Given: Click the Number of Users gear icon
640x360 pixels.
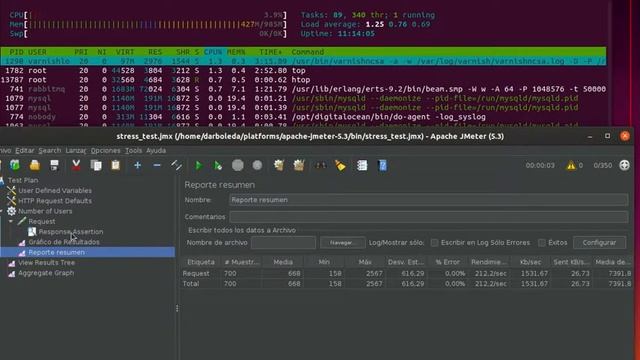Looking at the screenshot, I should (x=11, y=211).
